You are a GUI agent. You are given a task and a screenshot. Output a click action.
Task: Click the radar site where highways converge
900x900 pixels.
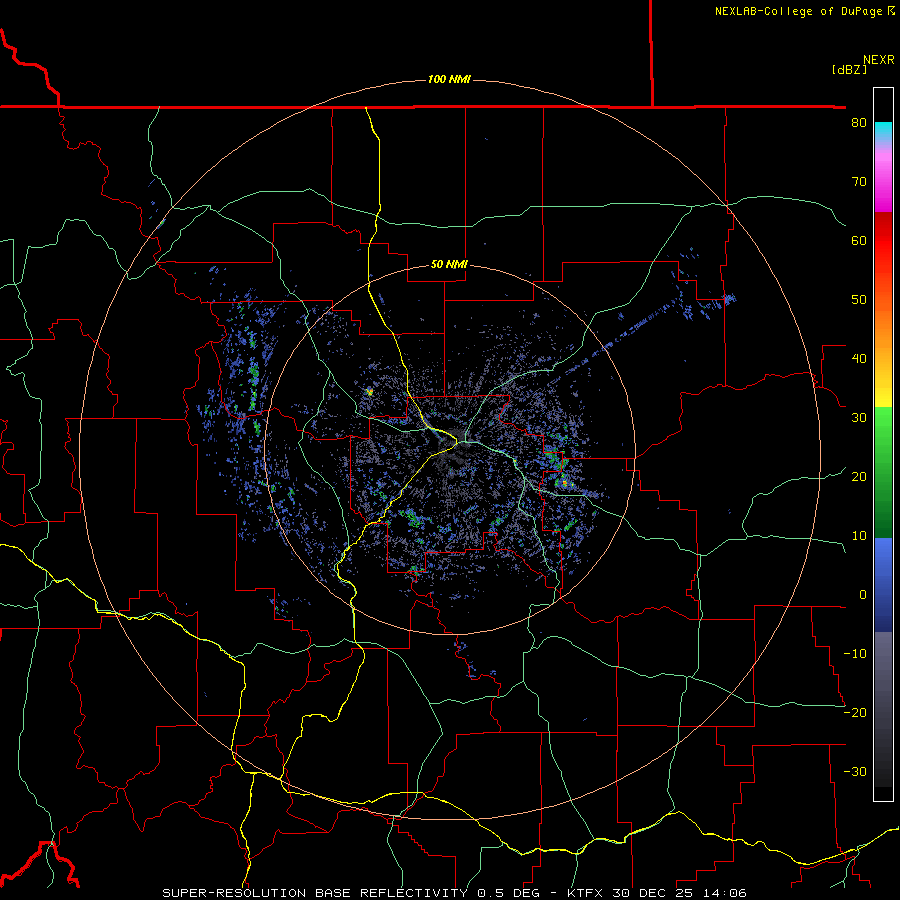[457, 442]
